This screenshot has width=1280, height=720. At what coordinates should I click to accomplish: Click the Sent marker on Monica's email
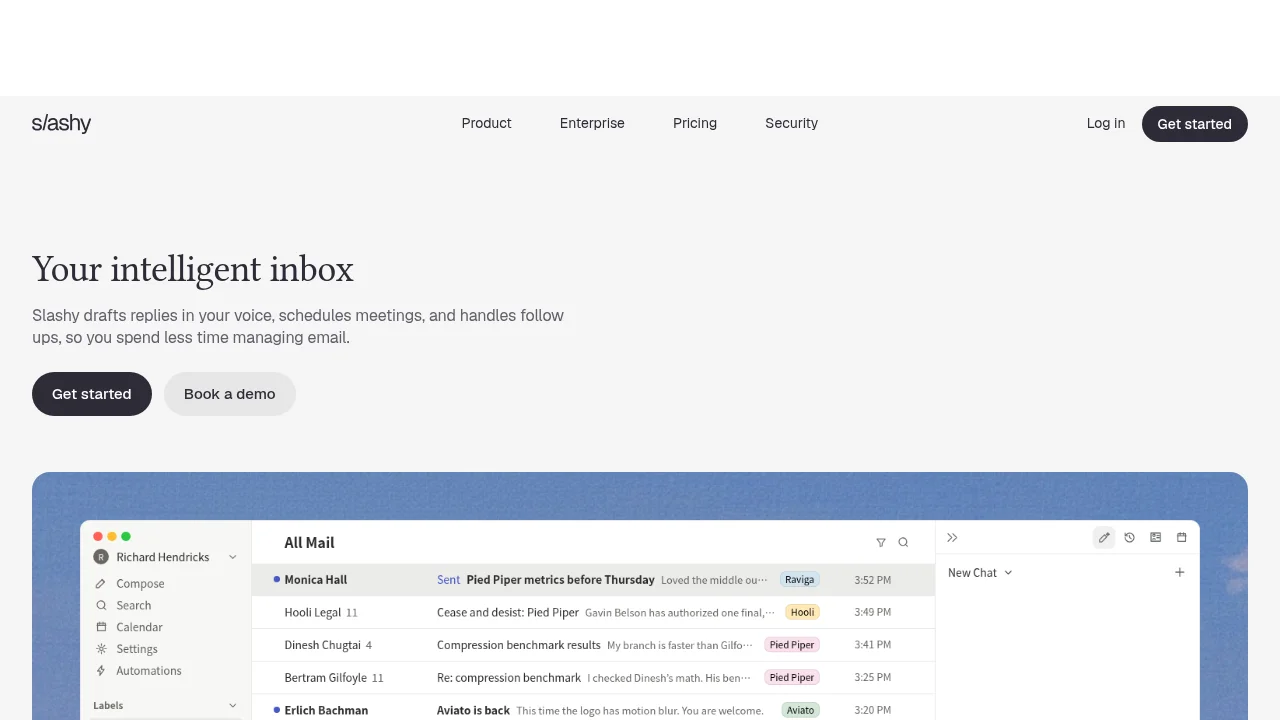point(449,580)
